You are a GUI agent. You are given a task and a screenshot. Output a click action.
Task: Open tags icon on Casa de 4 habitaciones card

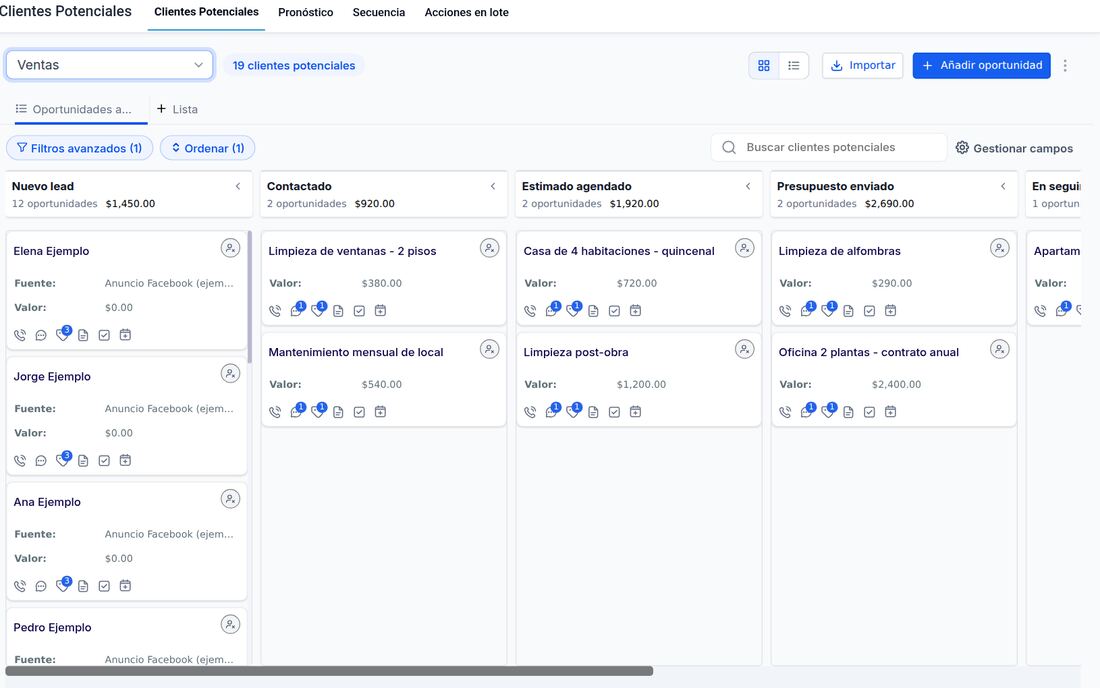573,310
